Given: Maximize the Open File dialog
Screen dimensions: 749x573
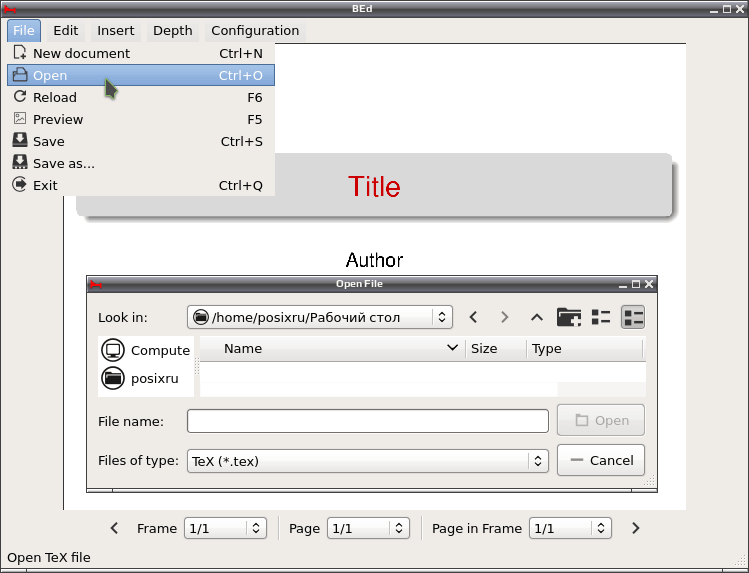Looking at the screenshot, I should pos(636,284).
